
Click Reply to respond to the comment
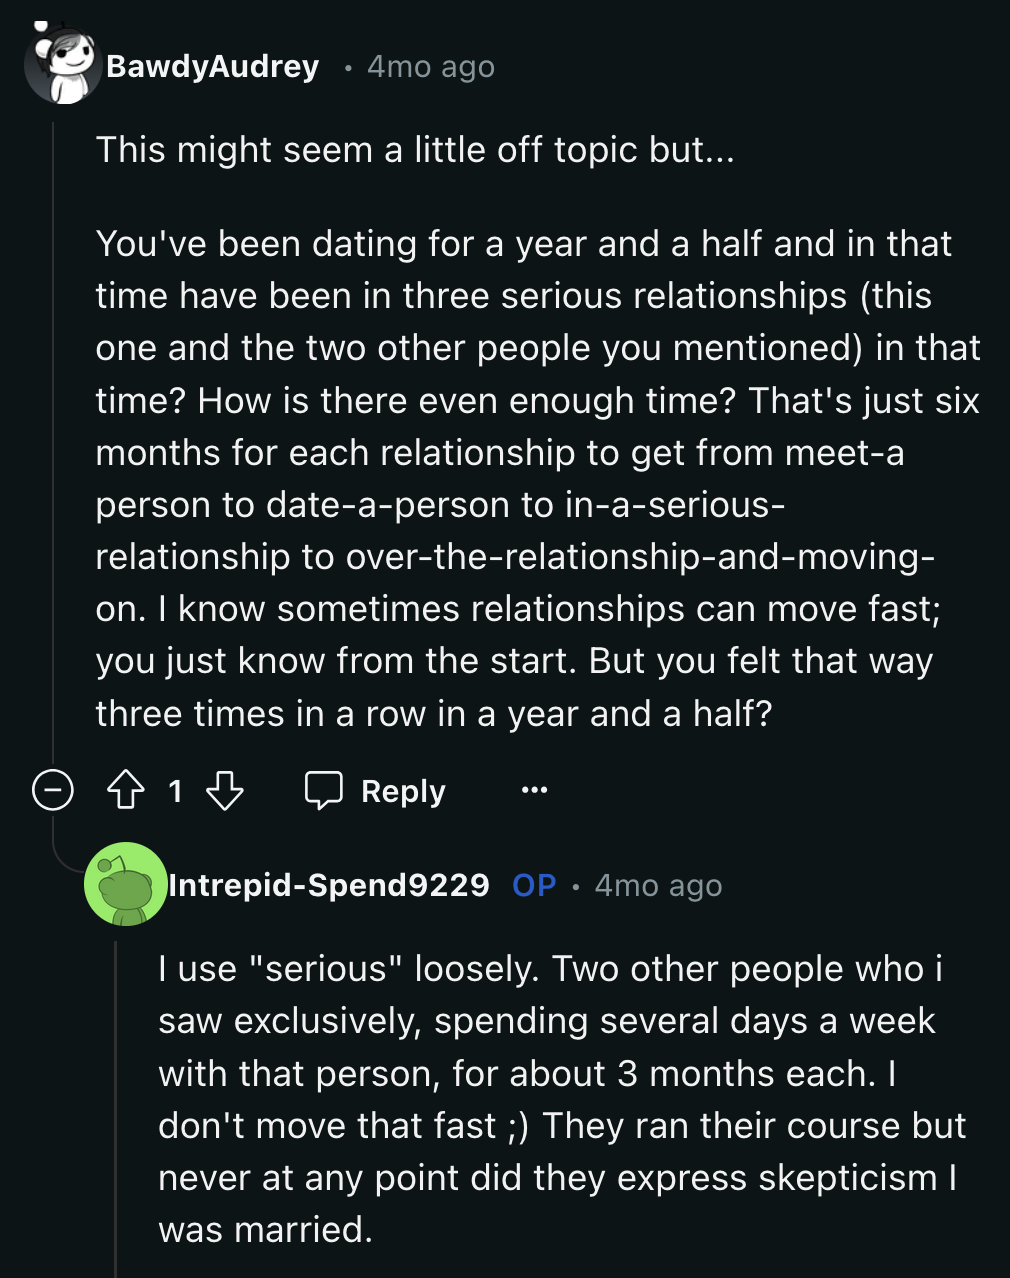tap(400, 791)
